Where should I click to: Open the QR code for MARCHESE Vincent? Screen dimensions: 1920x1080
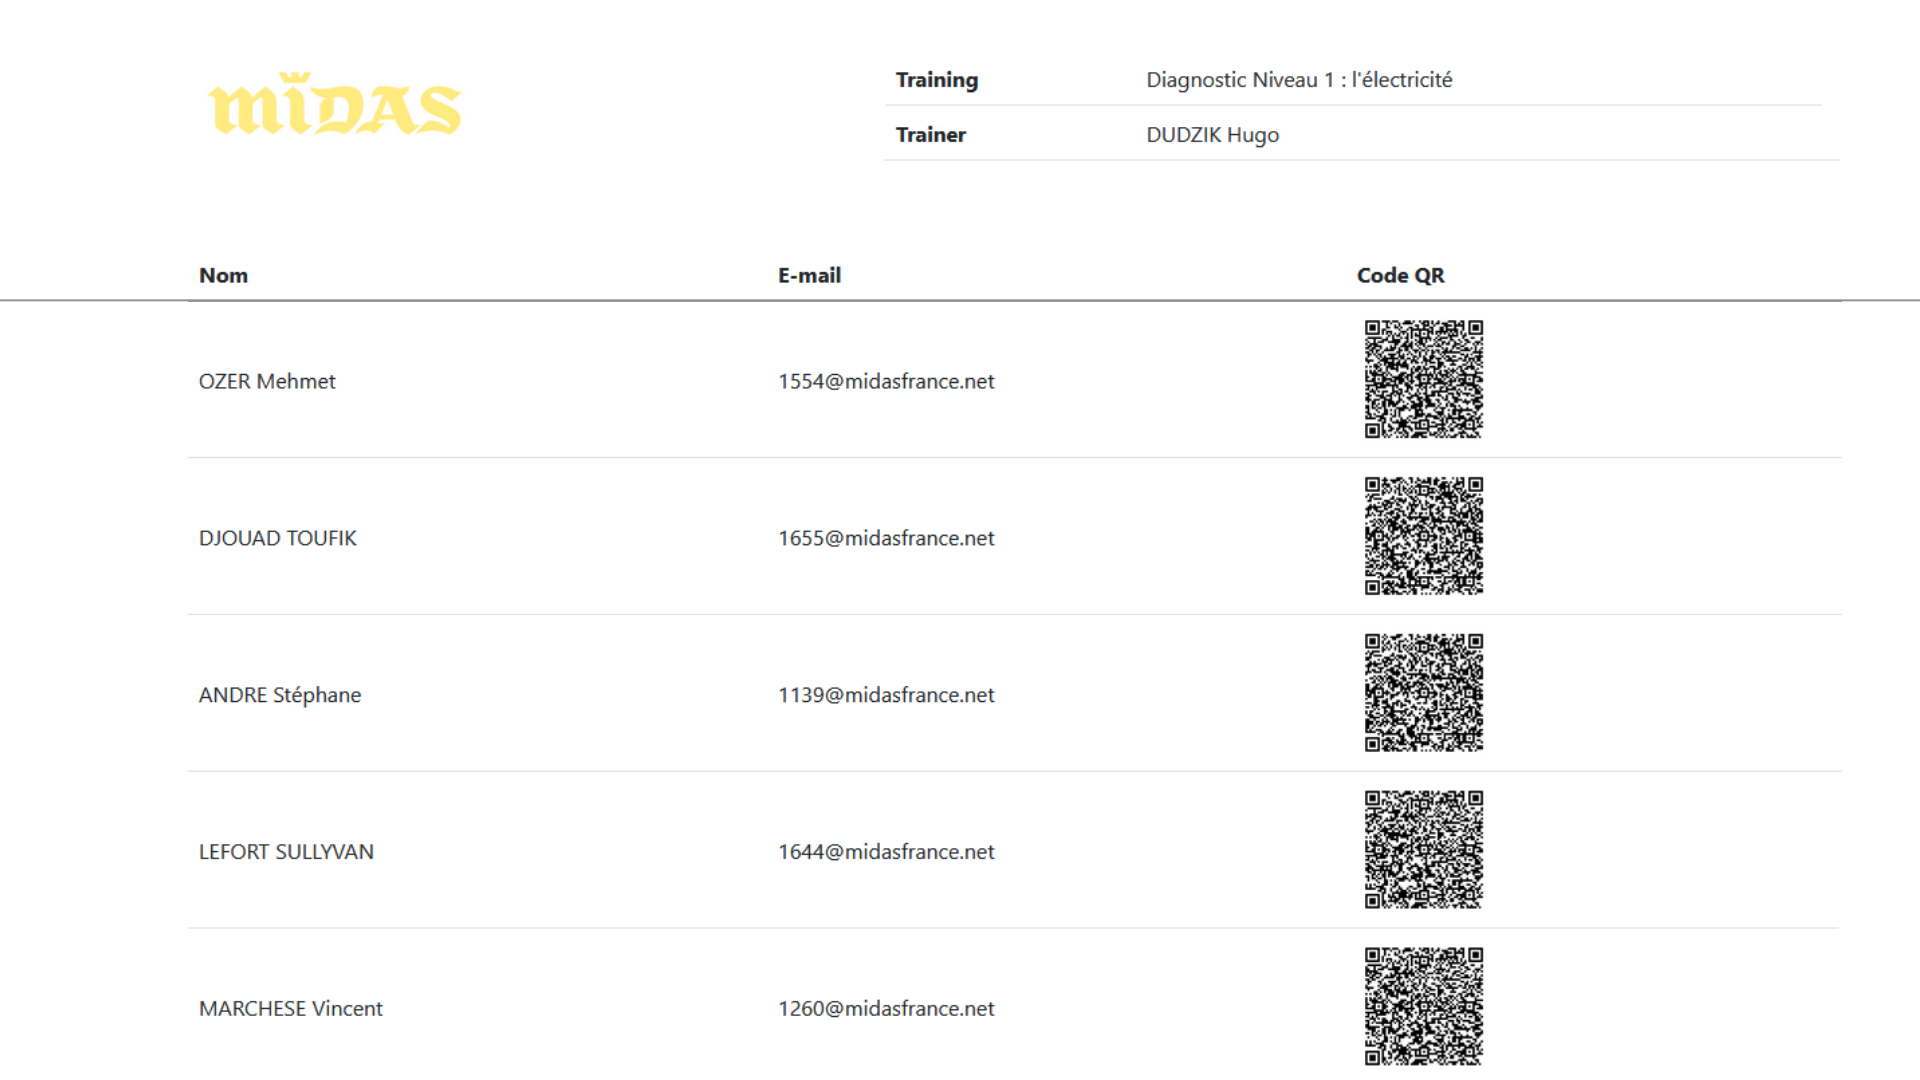tap(1424, 1007)
